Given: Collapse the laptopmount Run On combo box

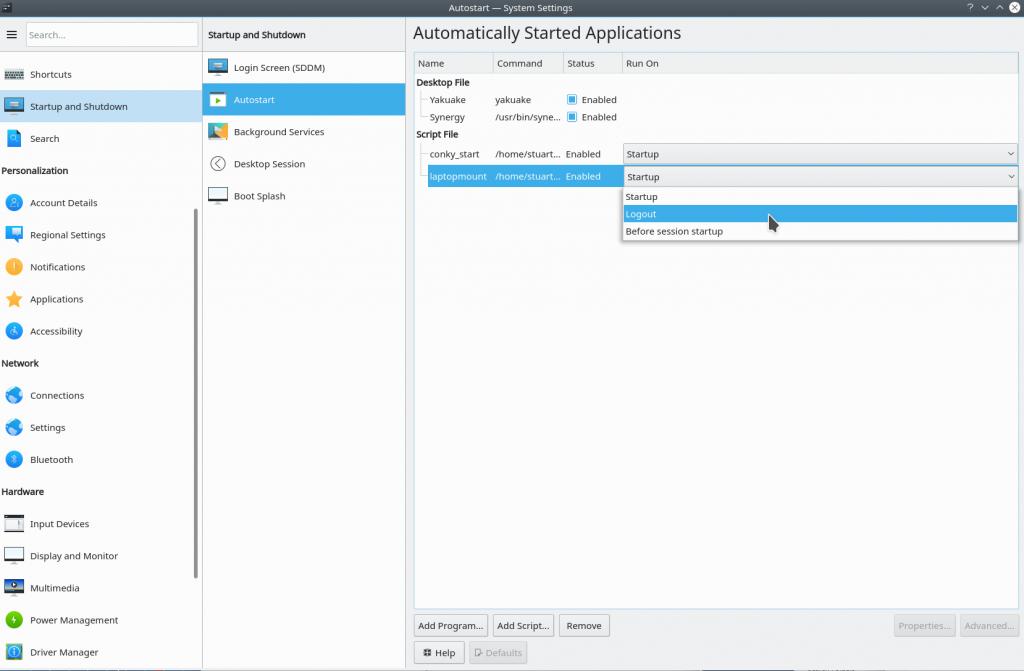Looking at the screenshot, I should pos(820,177).
